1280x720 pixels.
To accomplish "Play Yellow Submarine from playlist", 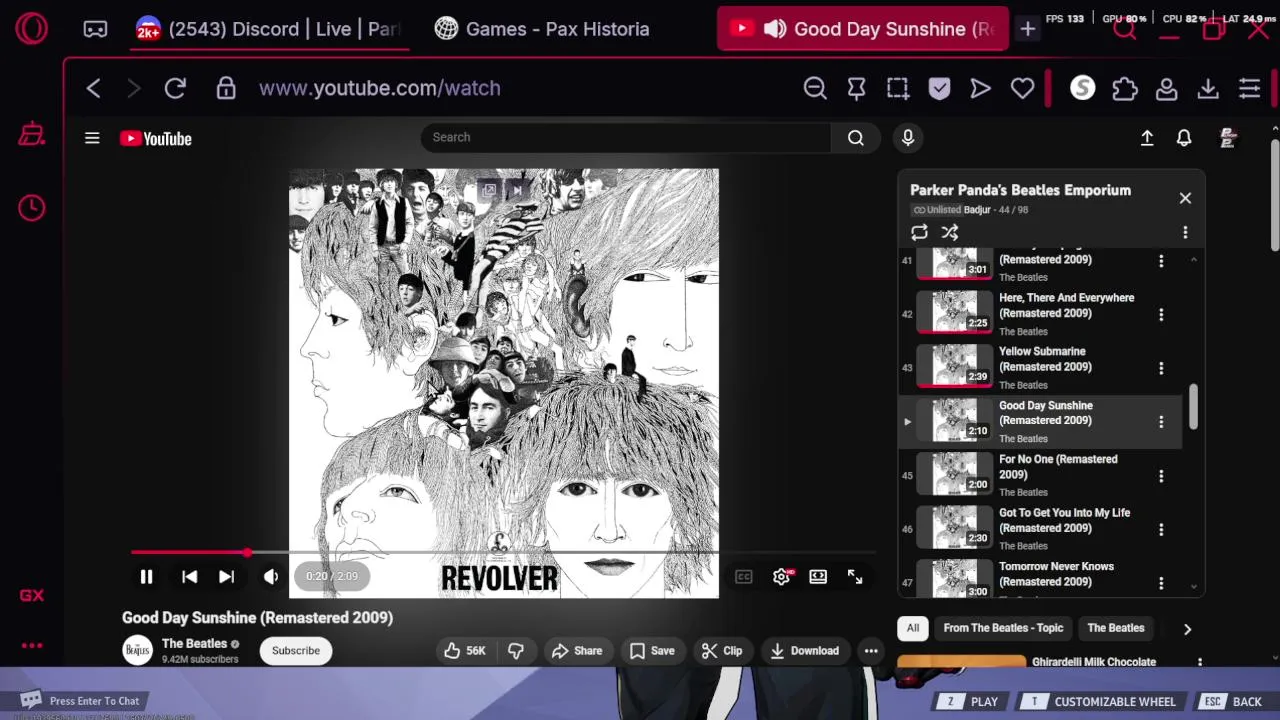I will [1040, 367].
